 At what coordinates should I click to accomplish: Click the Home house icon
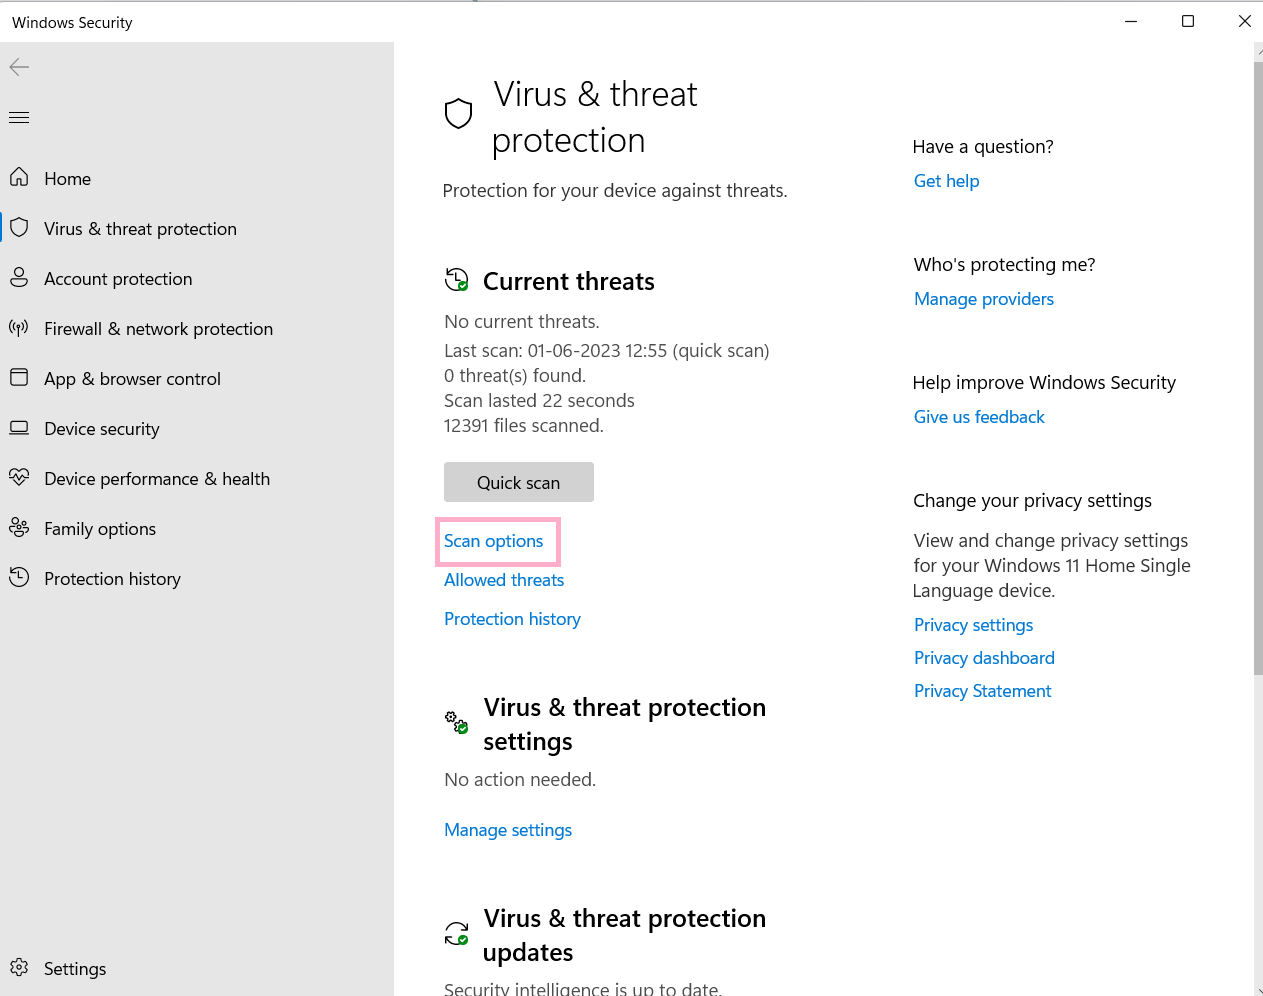coord(19,178)
